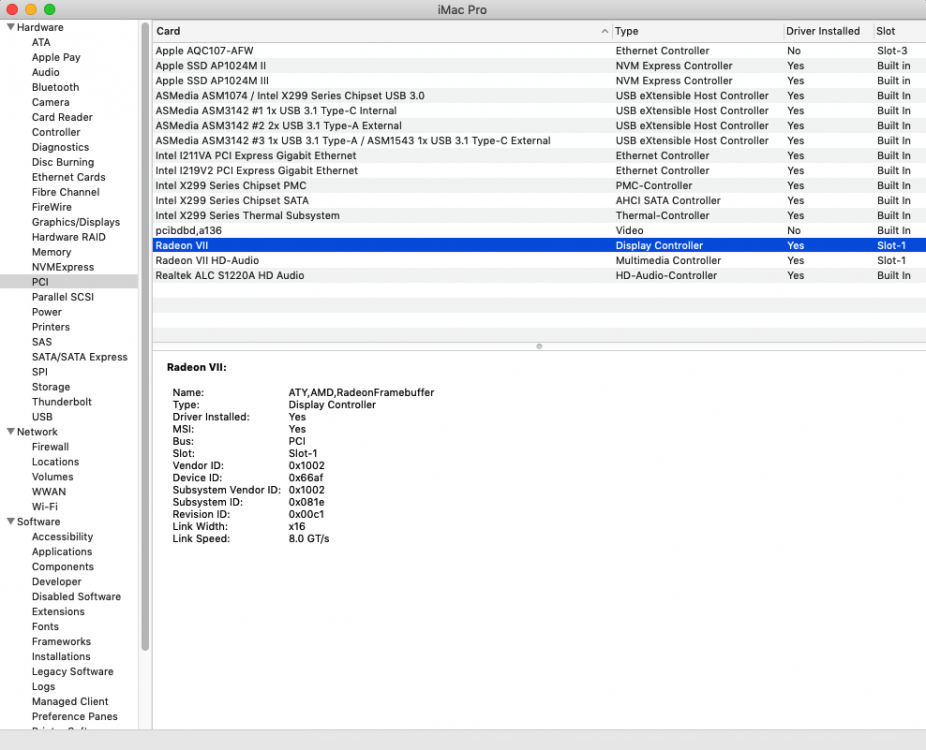Select Legacy Software in the sidebar
The width and height of the screenshot is (926, 750).
pyautogui.click(x=73, y=671)
